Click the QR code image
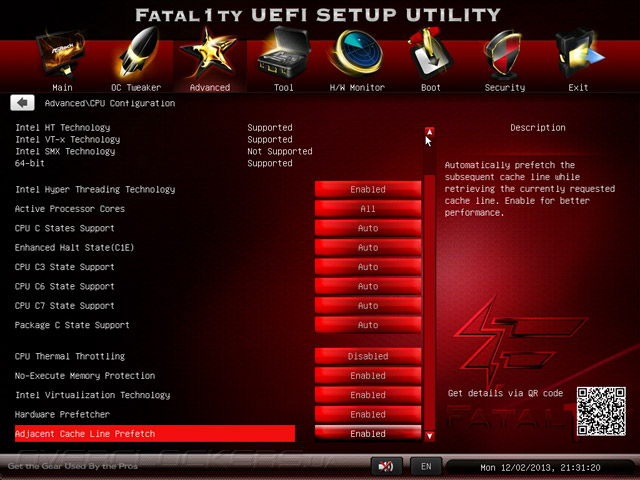Viewport: 640px width, 480px height. point(601,411)
